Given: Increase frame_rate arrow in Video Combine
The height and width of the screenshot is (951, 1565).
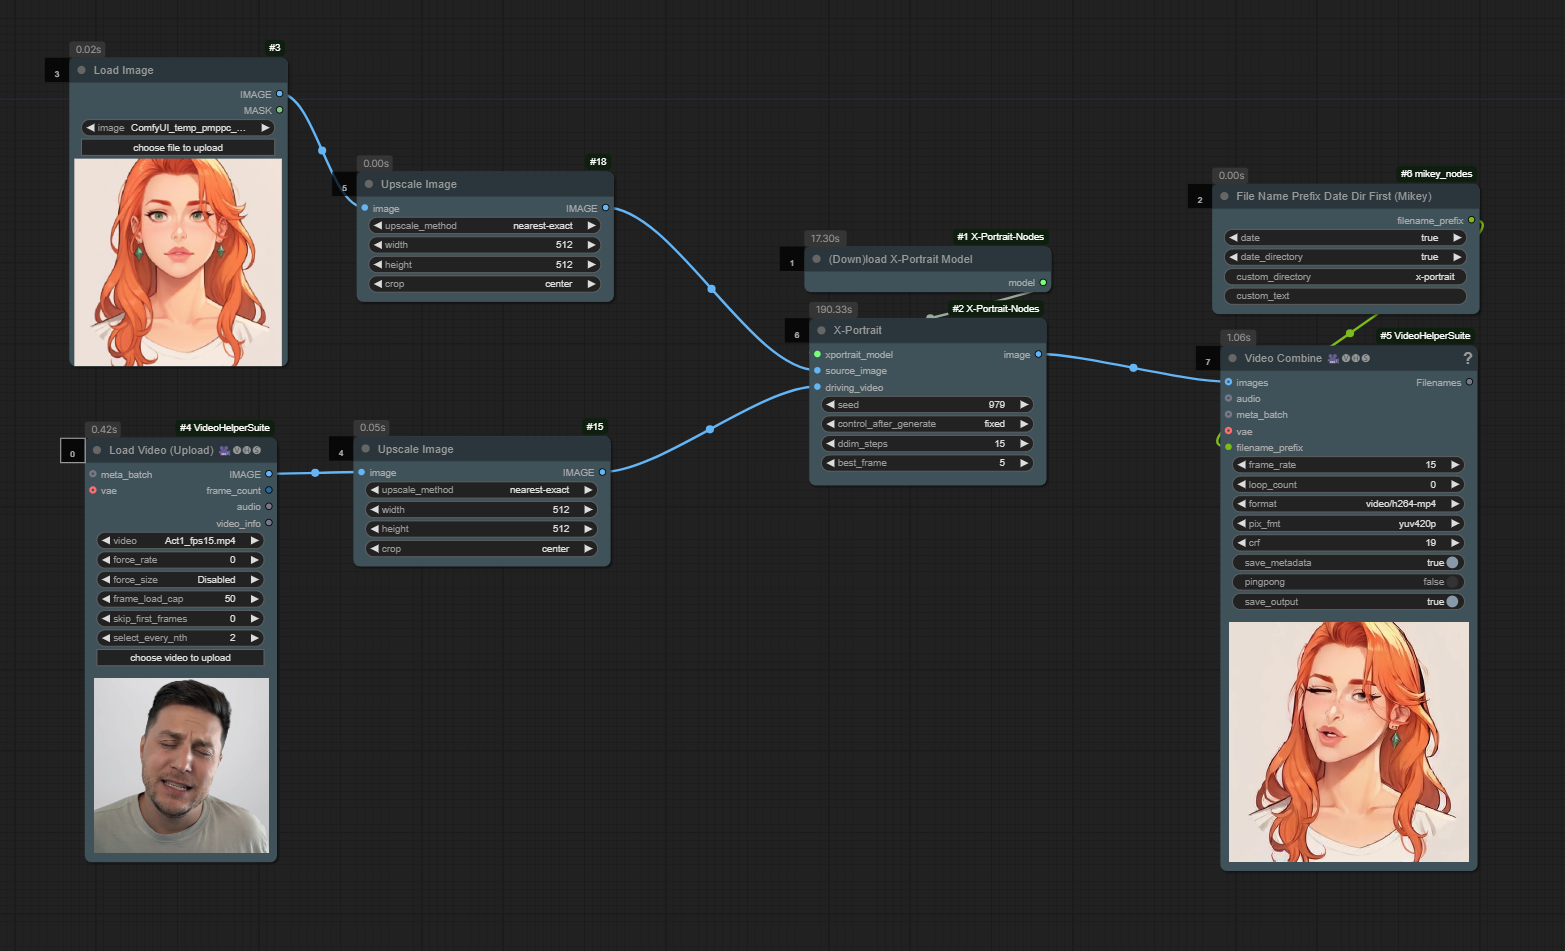Looking at the screenshot, I should (x=1455, y=465).
